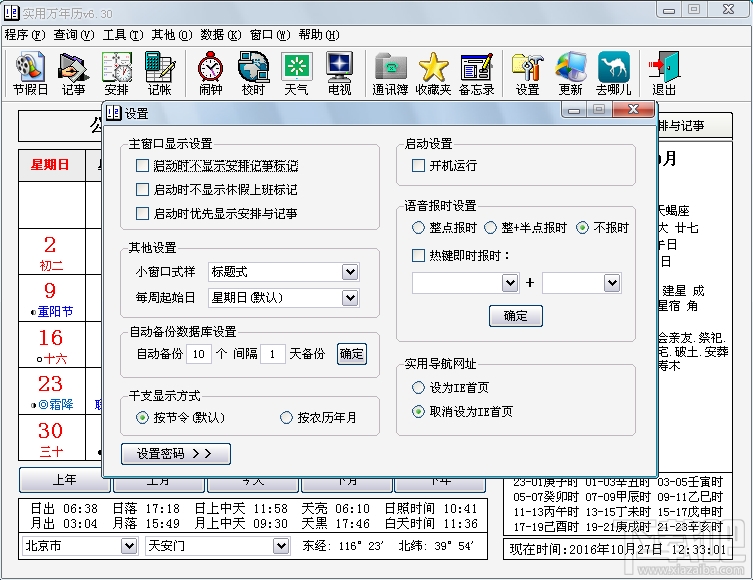753x580 pixels.
Task: Click 确定 in 自动备份数据库设置 group
Action: coord(352,354)
